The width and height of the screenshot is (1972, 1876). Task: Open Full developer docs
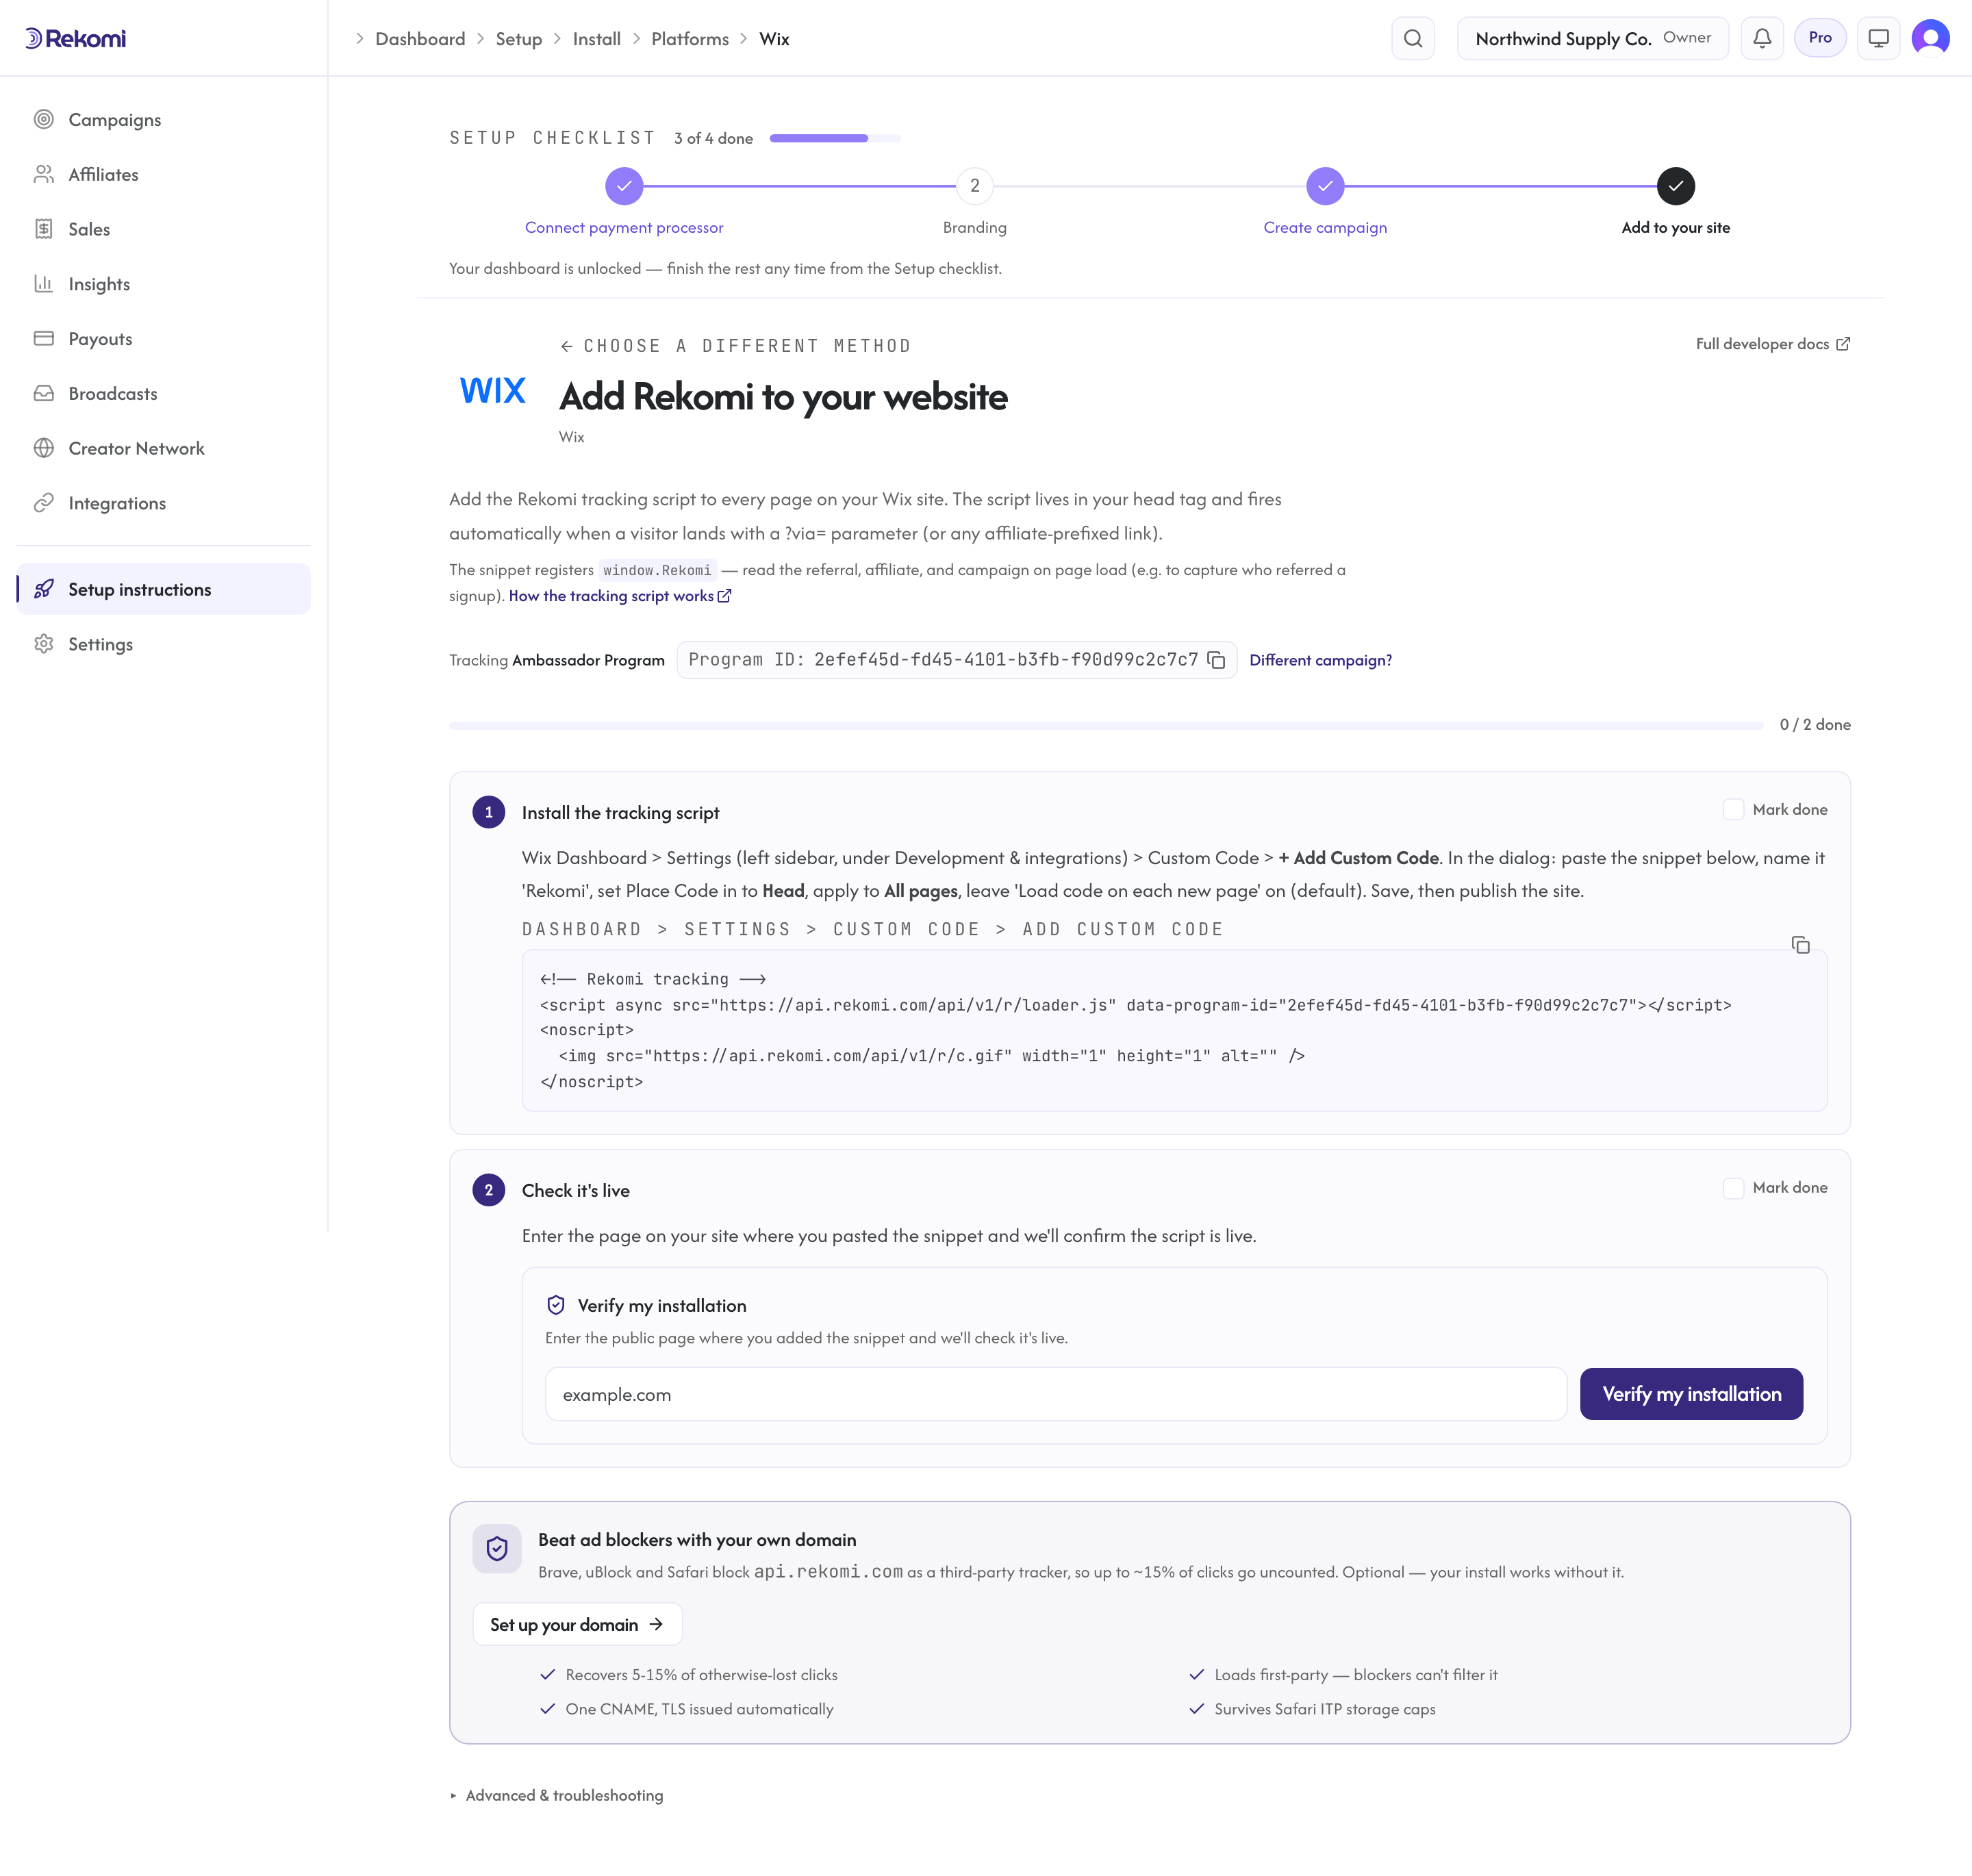(1772, 344)
